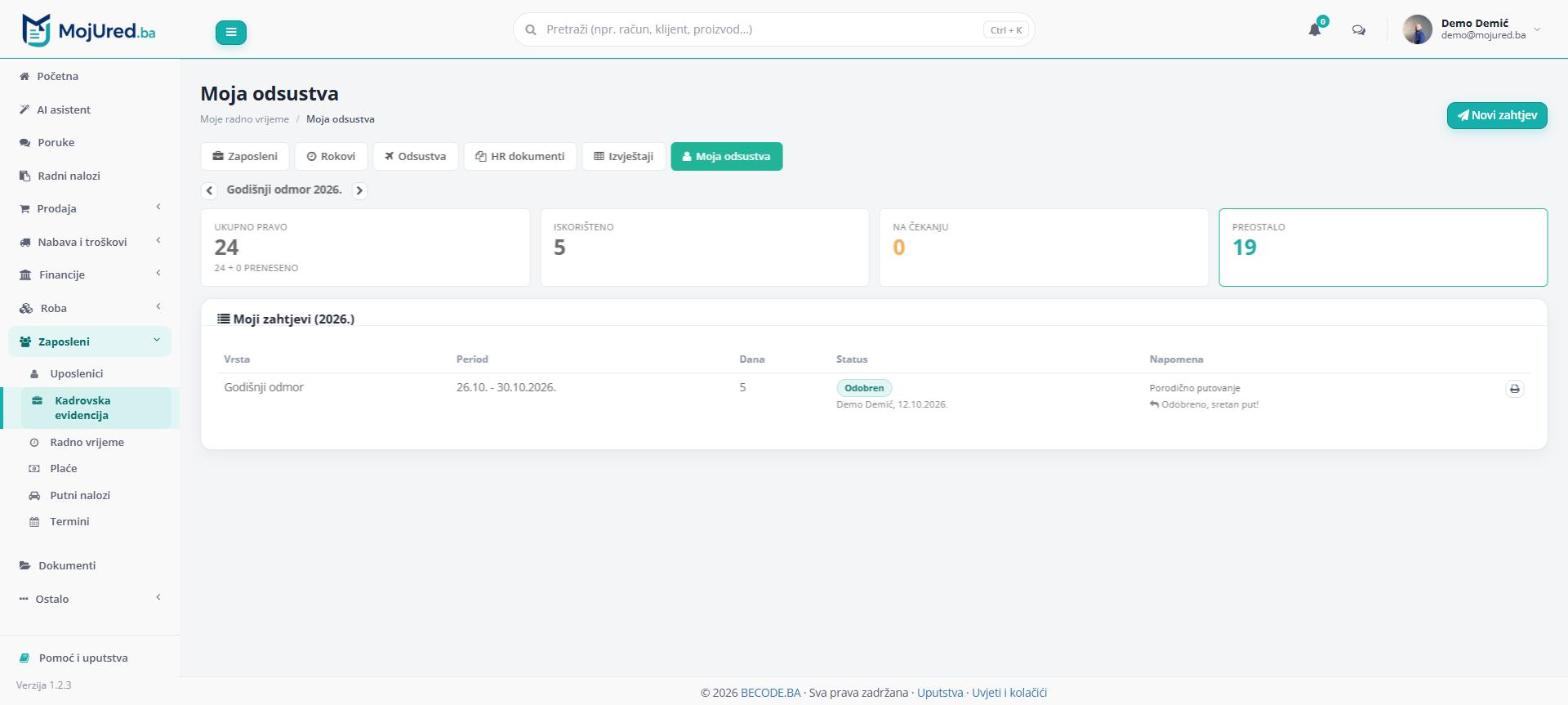Click the Novi zahtjev button
The width and height of the screenshot is (1568, 705).
click(1497, 115)
